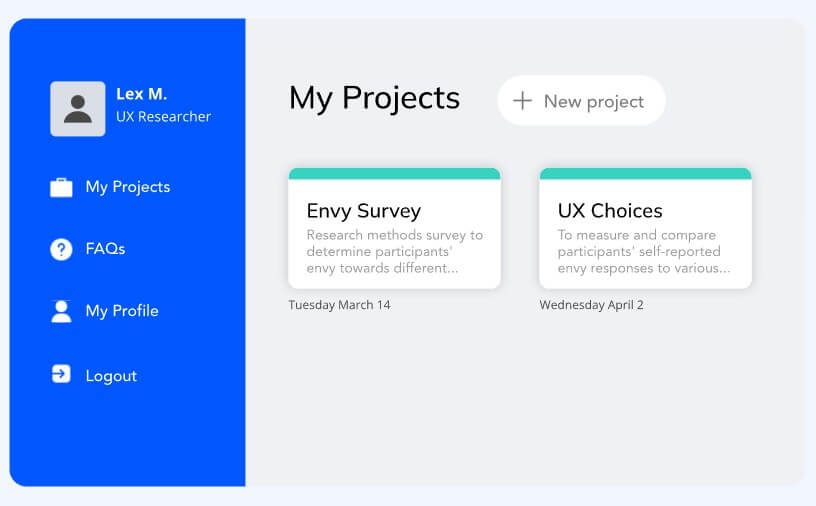Click the UX Choices description text
This screenshot has height=506, width=816.
[x=644, y=251]
